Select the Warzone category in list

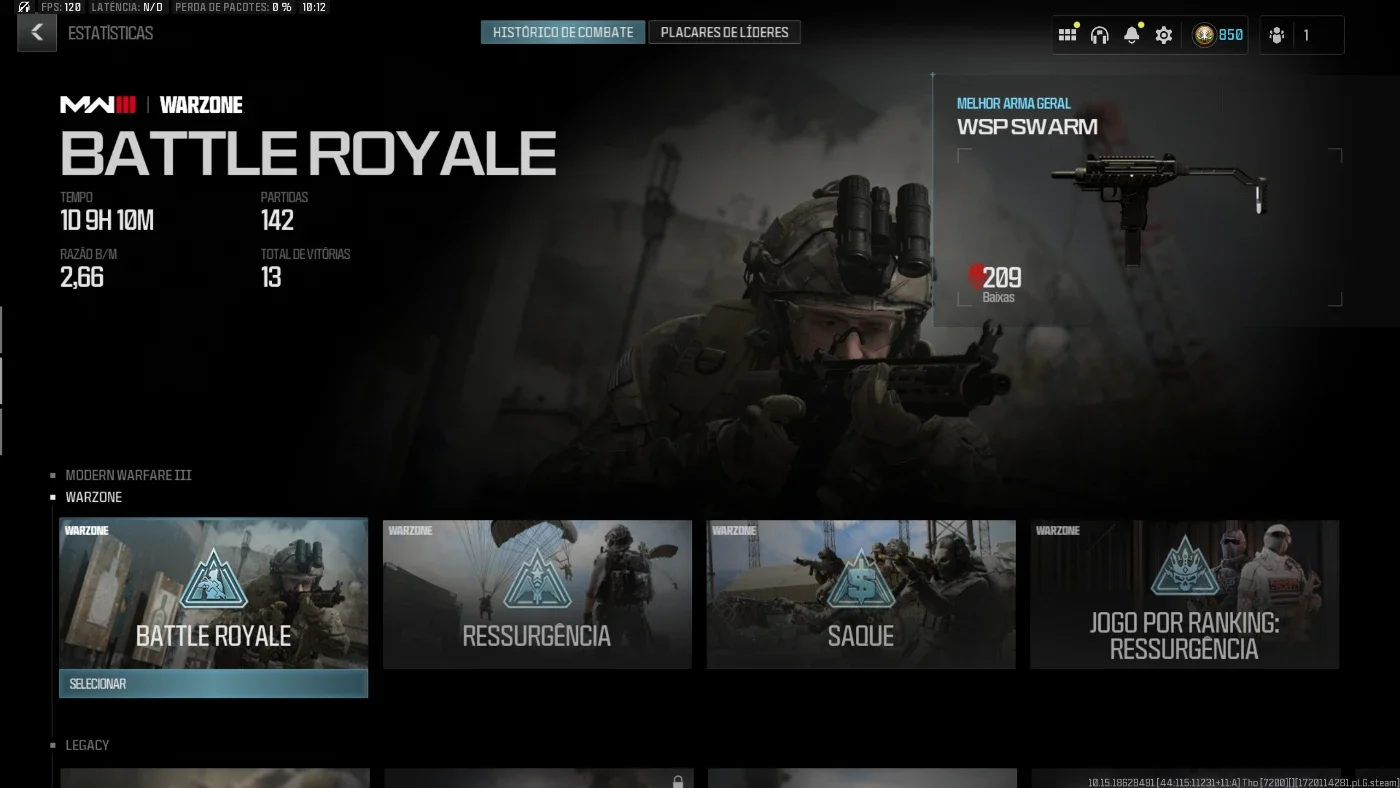coord(94,497)
